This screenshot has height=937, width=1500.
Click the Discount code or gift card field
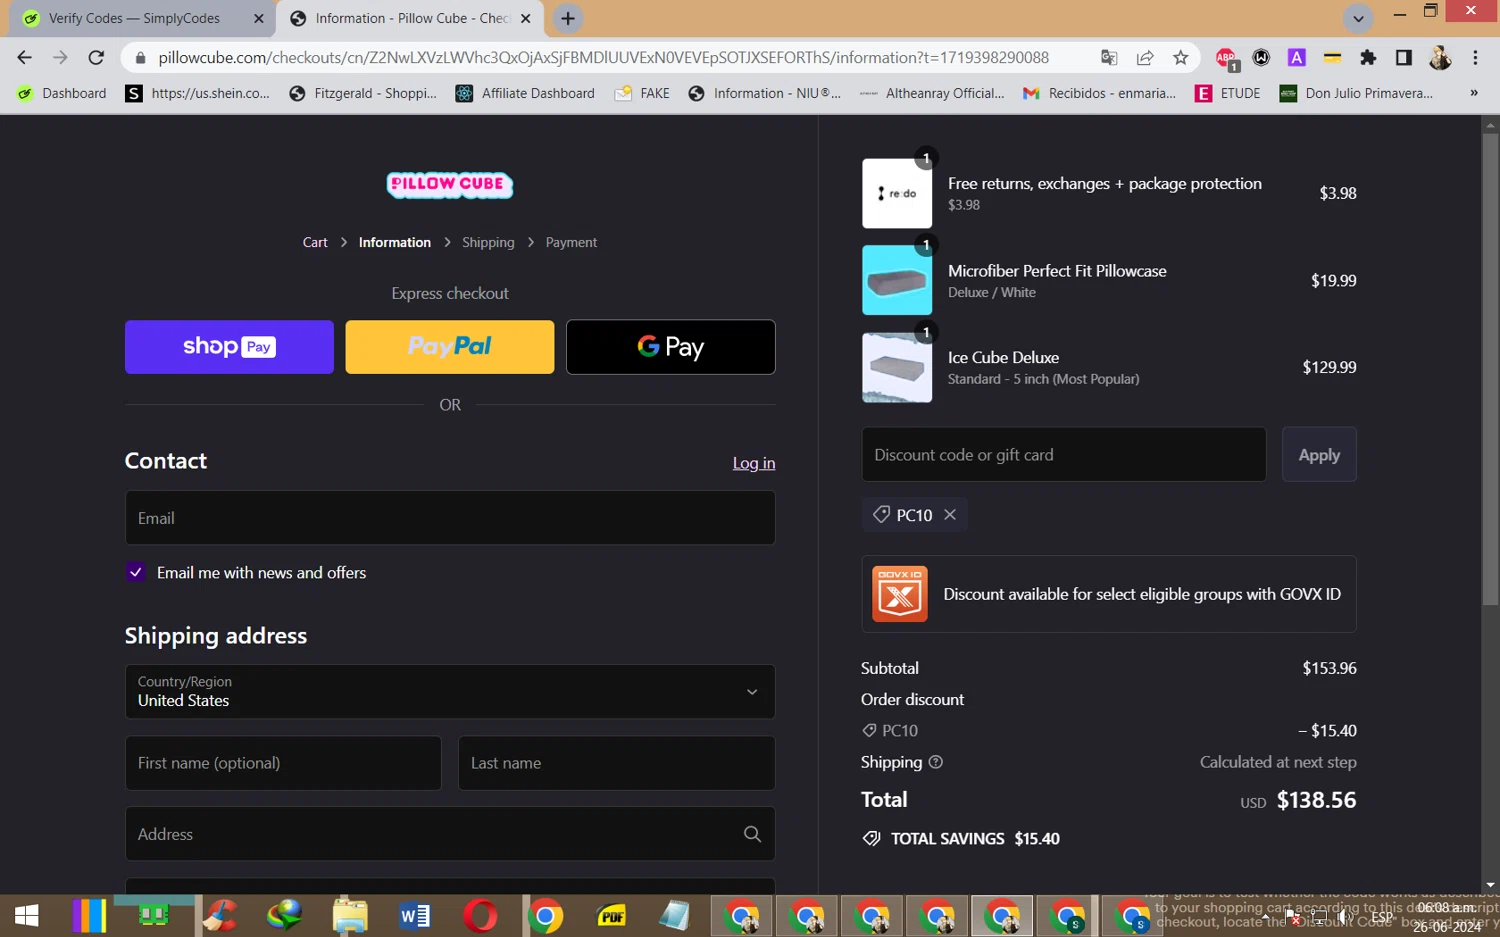pos(1064,455)
